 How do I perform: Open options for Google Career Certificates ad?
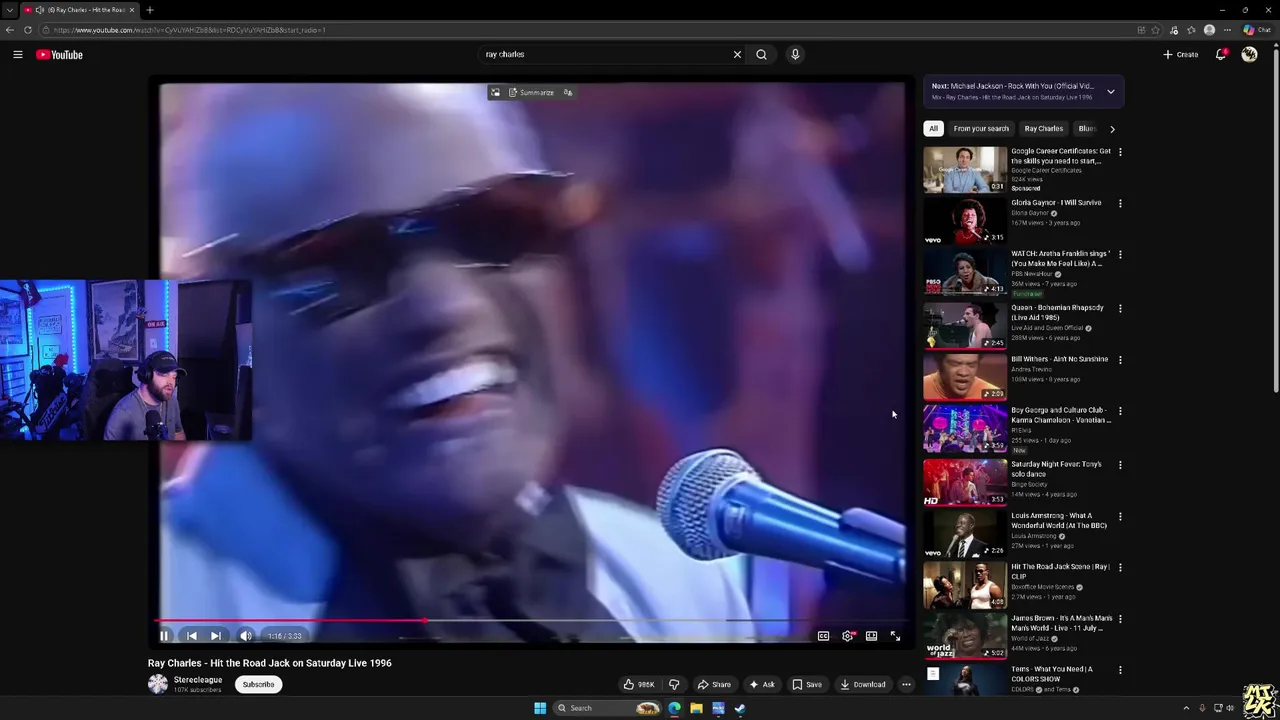pyautogui.click(x=1120, y=152)
